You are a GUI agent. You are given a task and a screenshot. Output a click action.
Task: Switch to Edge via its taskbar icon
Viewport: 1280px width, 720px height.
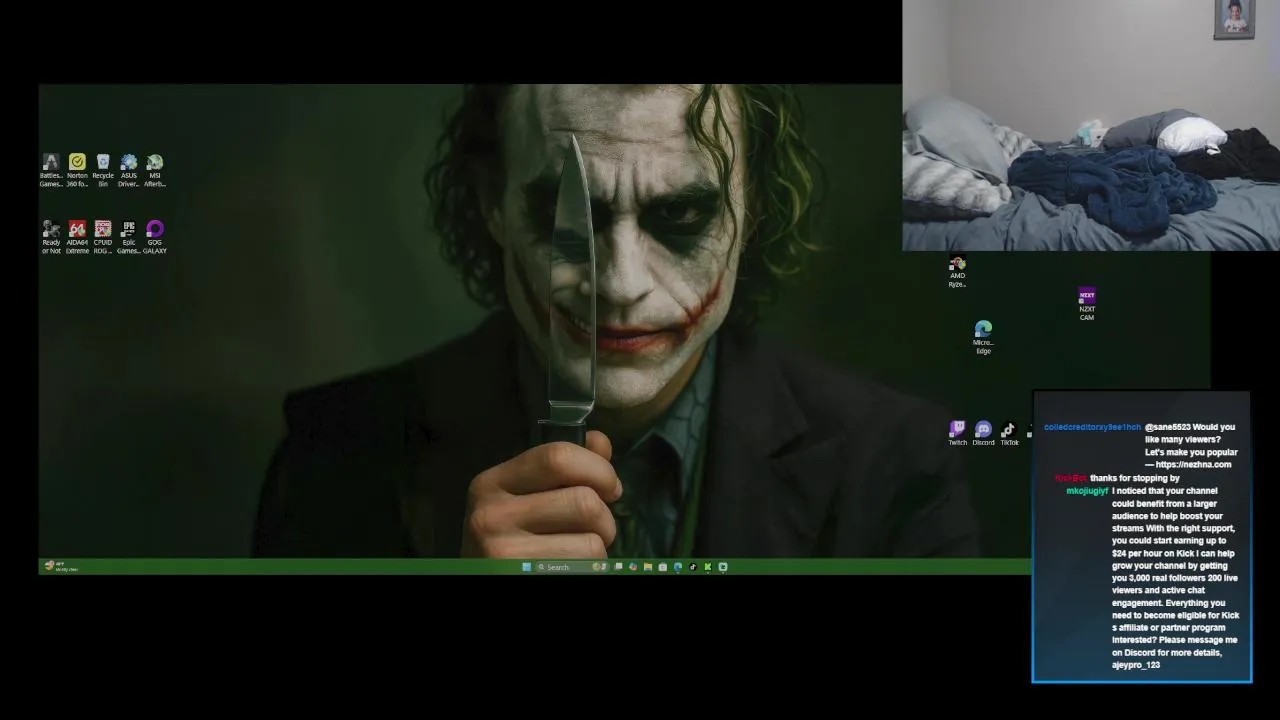tap(678, 567)
